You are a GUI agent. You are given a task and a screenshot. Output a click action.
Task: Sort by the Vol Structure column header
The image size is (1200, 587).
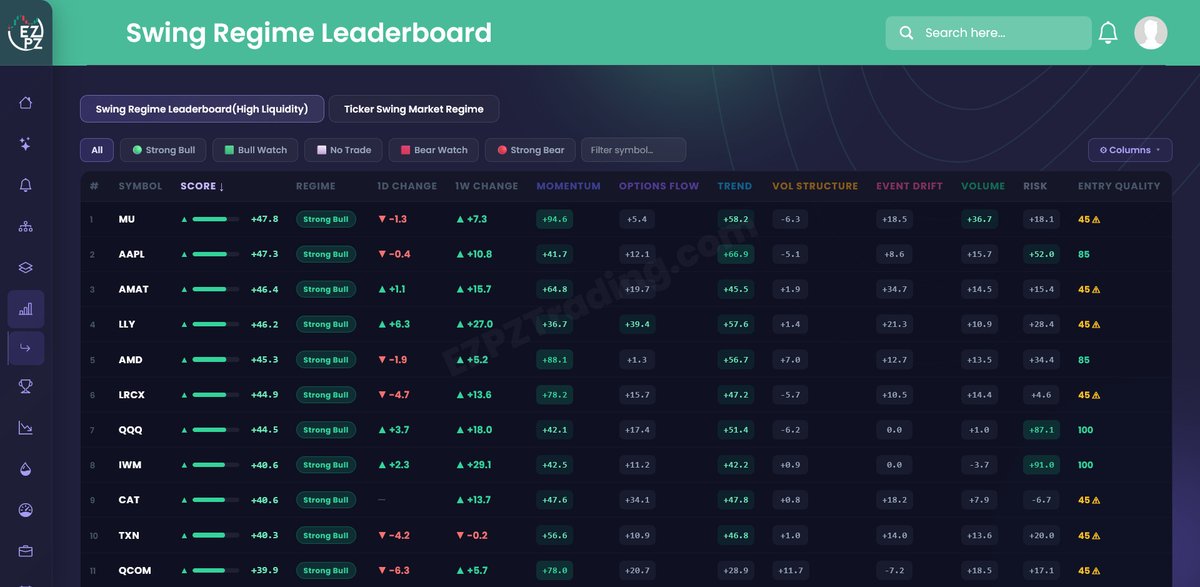815,186
